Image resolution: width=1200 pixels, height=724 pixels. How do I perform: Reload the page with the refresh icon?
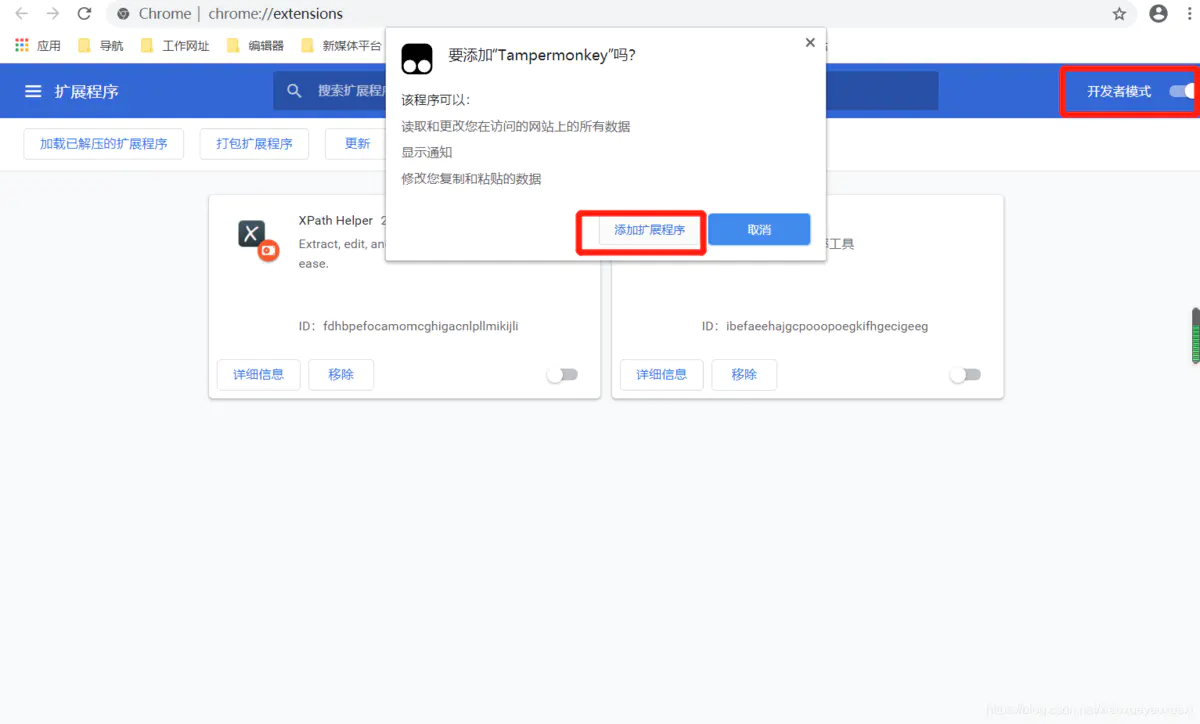(84, 14)
